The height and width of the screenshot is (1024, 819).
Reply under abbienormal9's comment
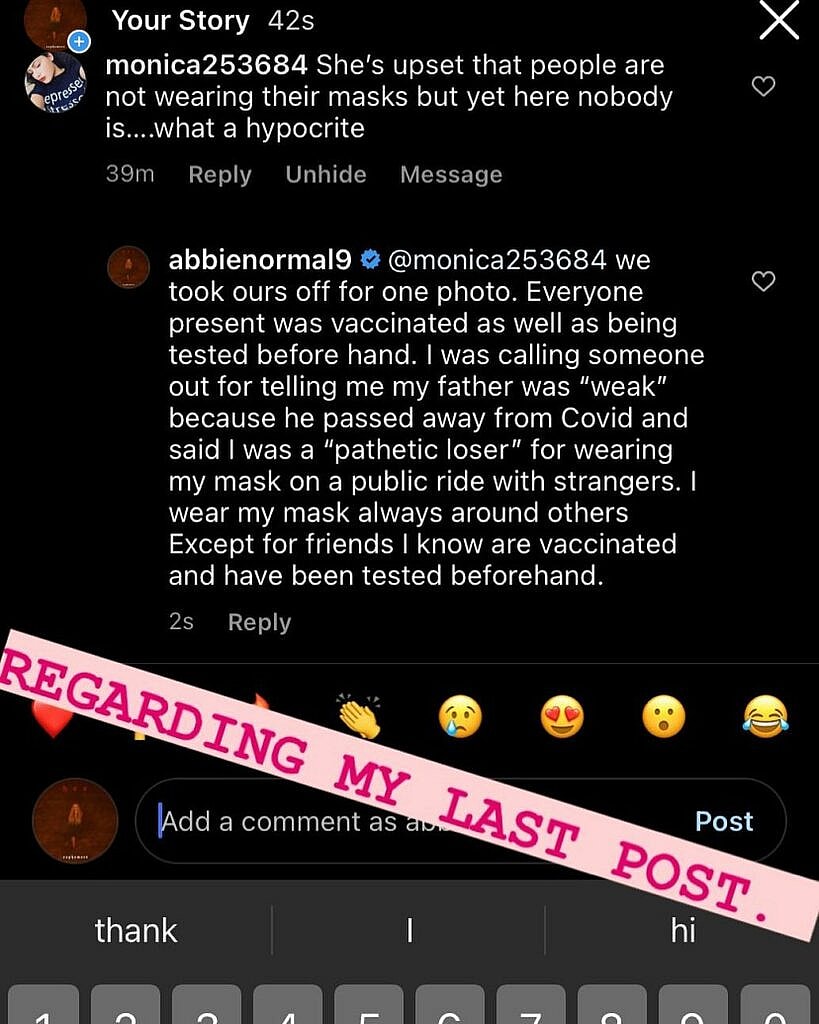[259, 622]
